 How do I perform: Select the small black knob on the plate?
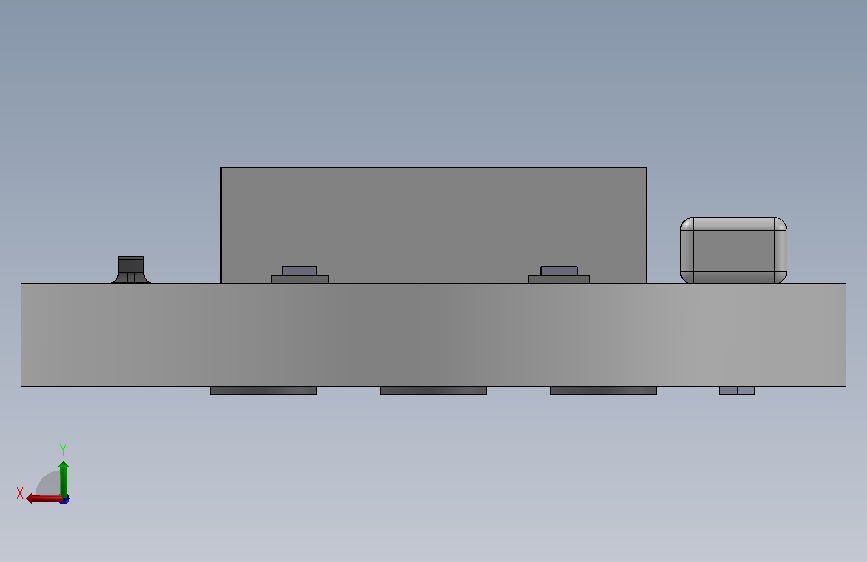pyautogui.click(x=131, y=269)
